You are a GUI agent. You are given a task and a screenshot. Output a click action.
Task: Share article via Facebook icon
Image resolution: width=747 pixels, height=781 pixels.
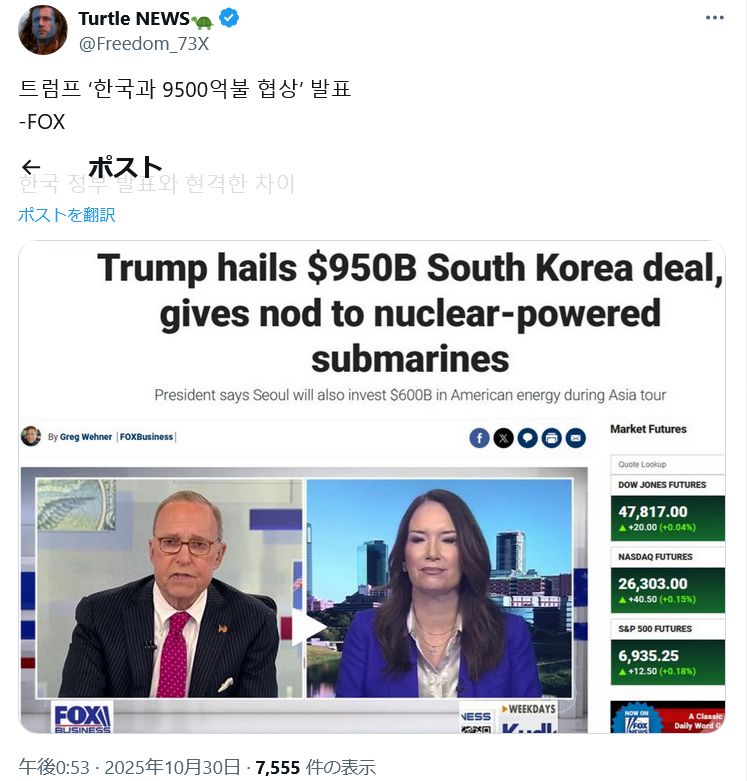point(479,438)
